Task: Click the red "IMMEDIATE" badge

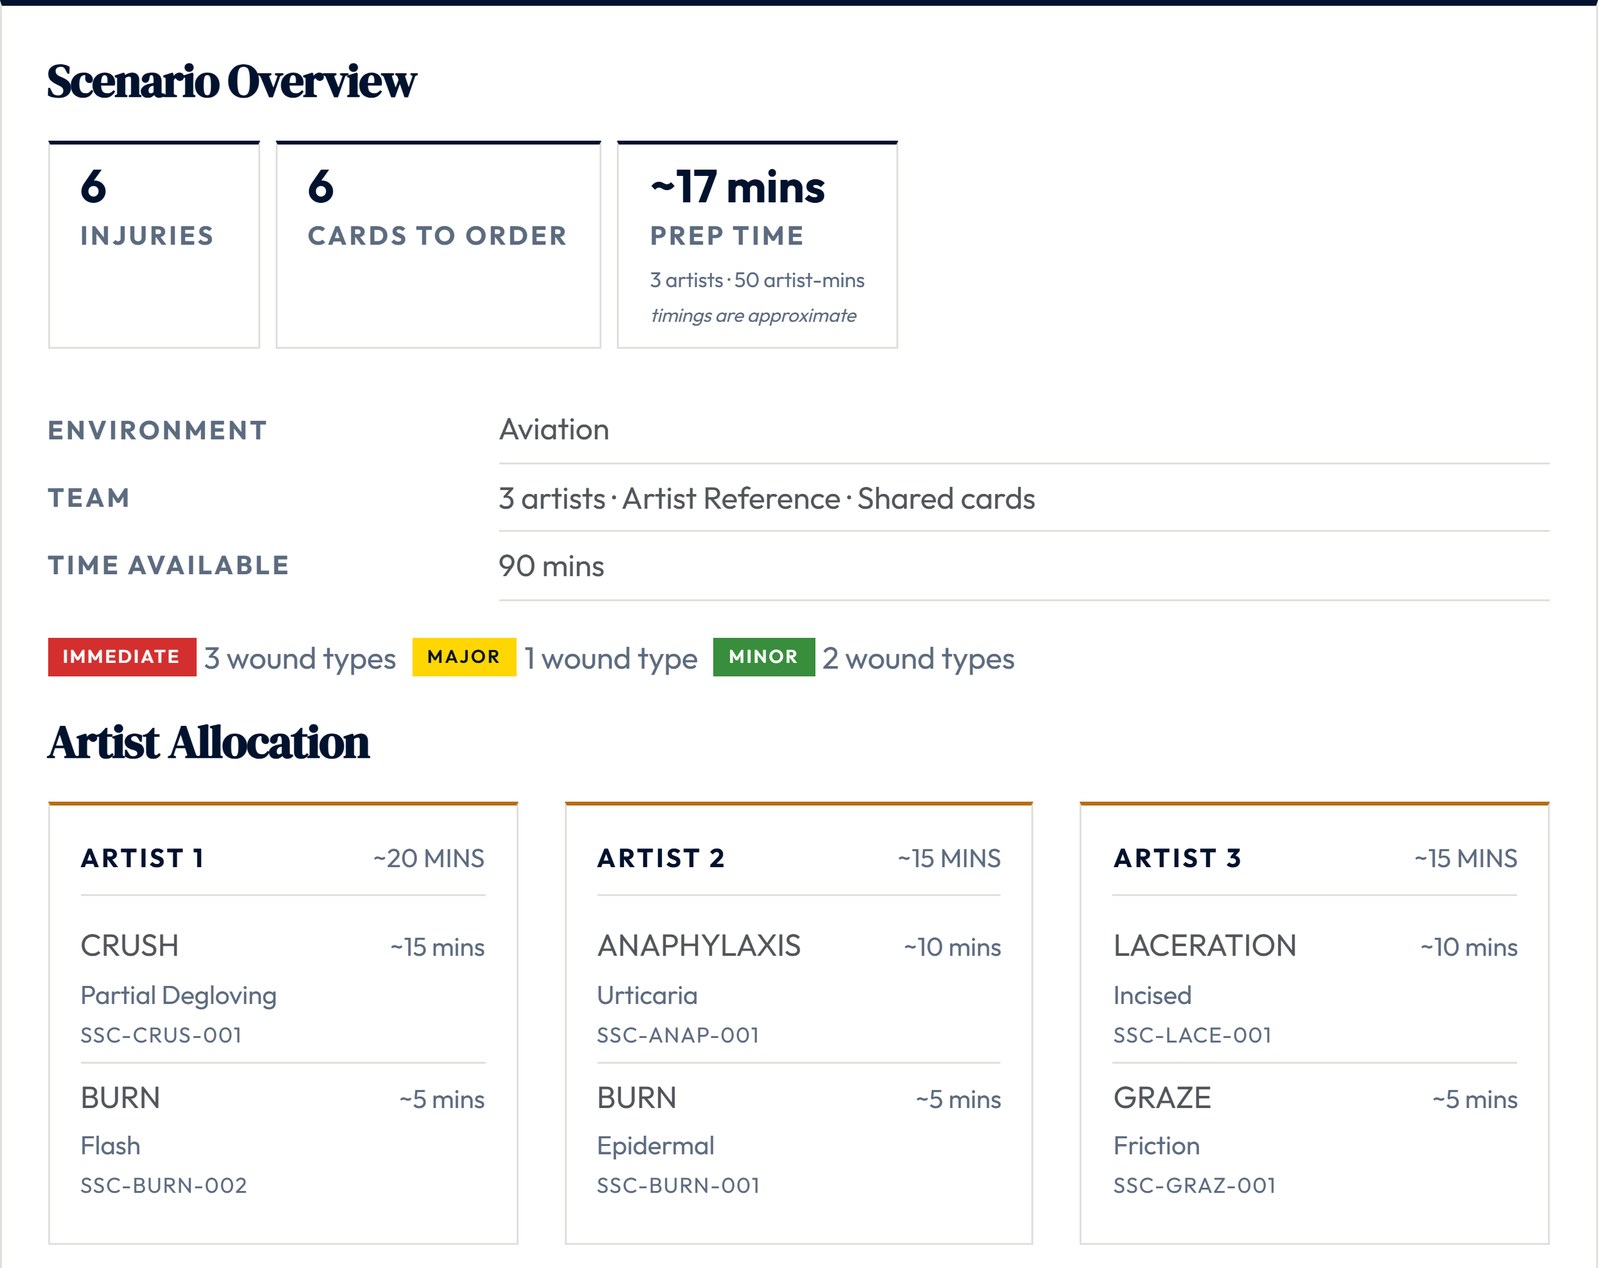Action: [122, 657]
